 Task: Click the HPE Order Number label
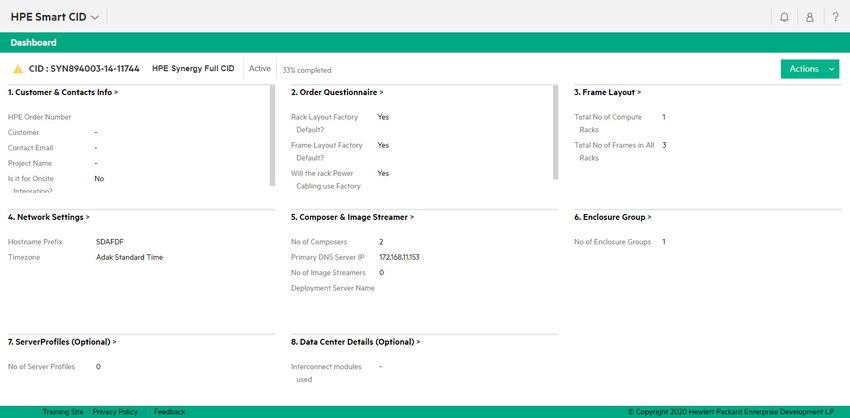tap(40, 117)
